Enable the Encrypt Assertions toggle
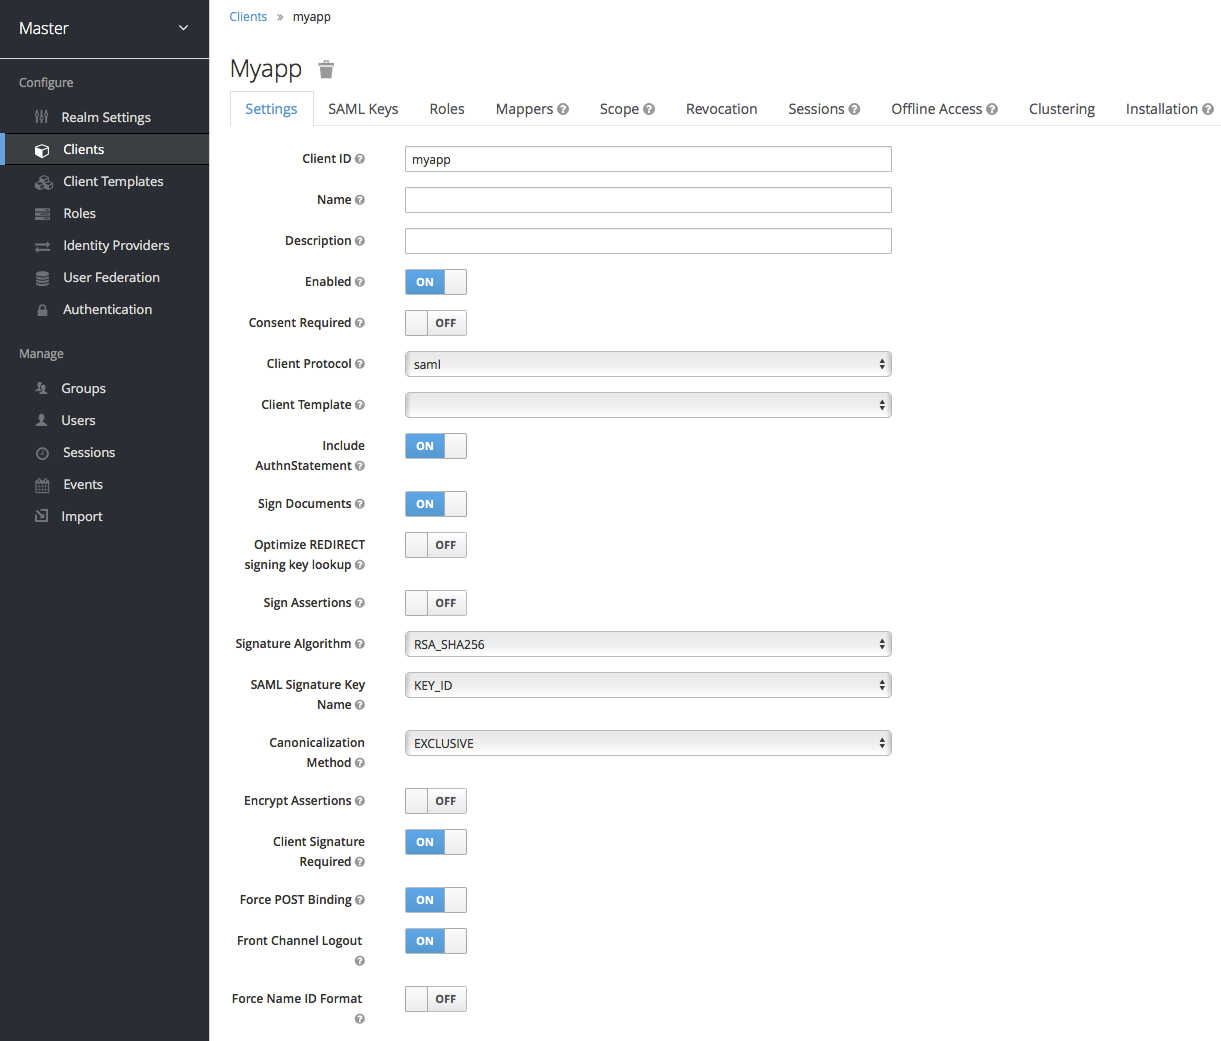This screenshot has width=1221, height=1041. [x=436, y=801]
